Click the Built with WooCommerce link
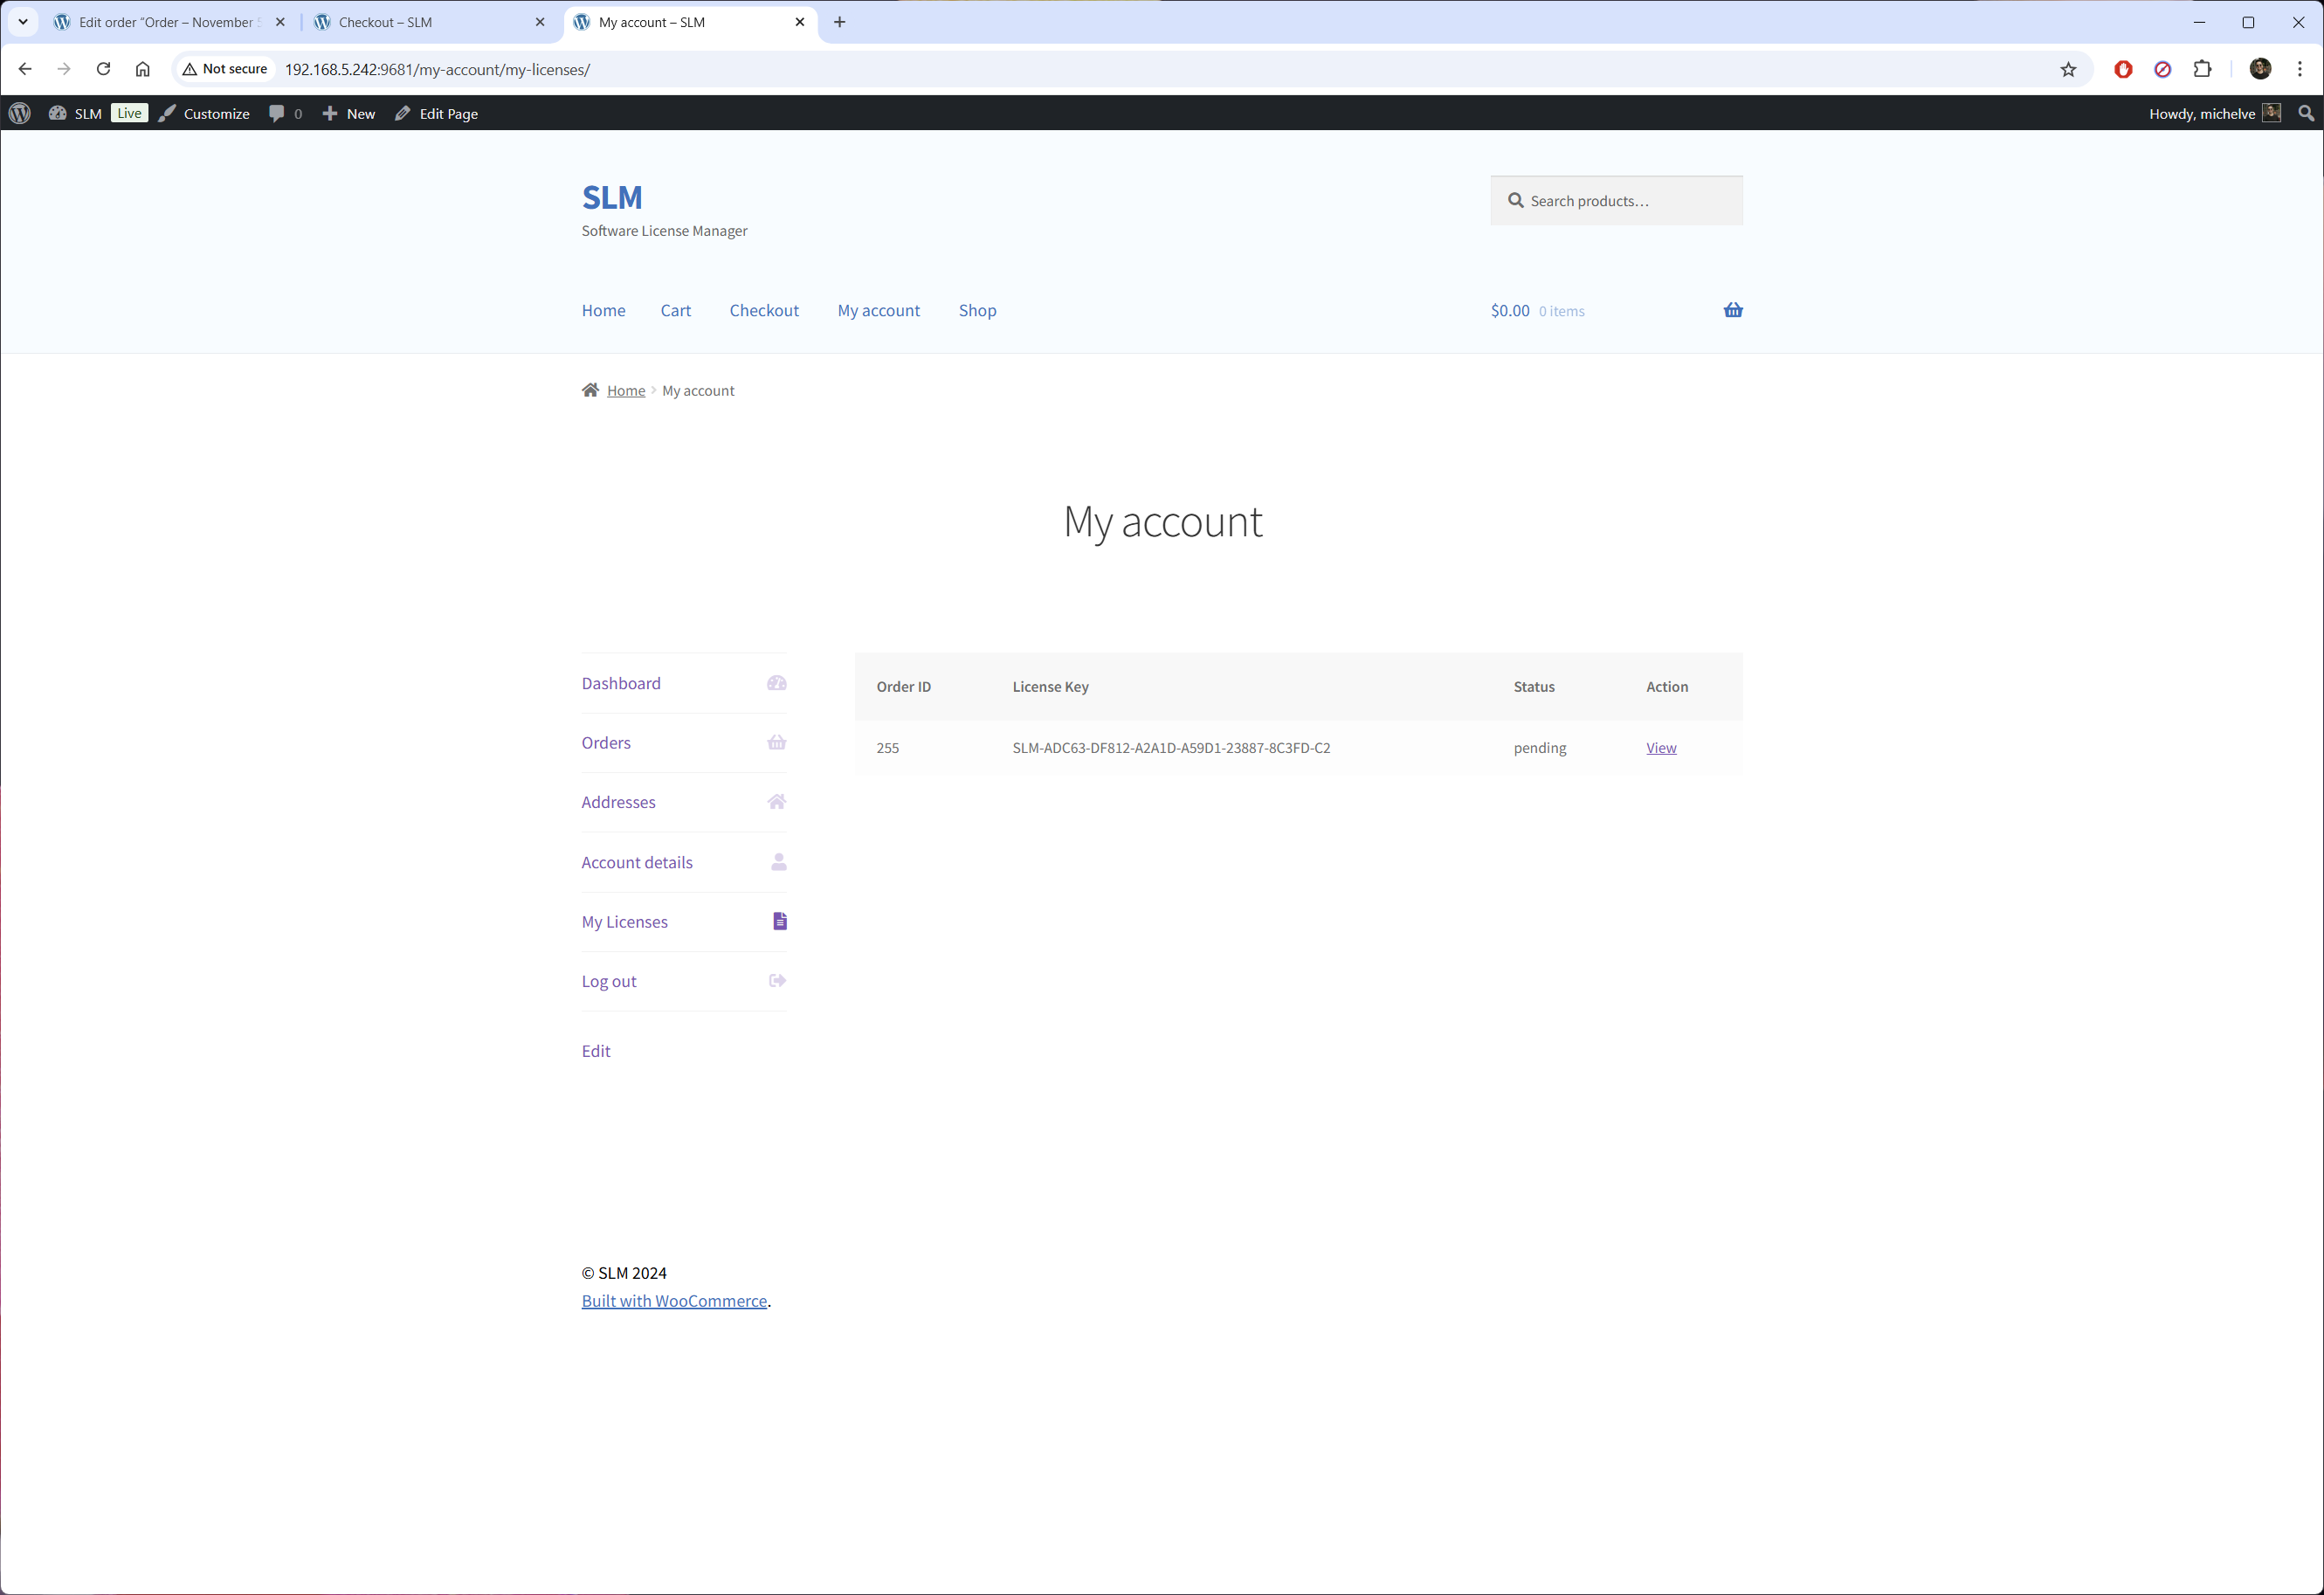2324x1595 pixels. point(674,1300)
